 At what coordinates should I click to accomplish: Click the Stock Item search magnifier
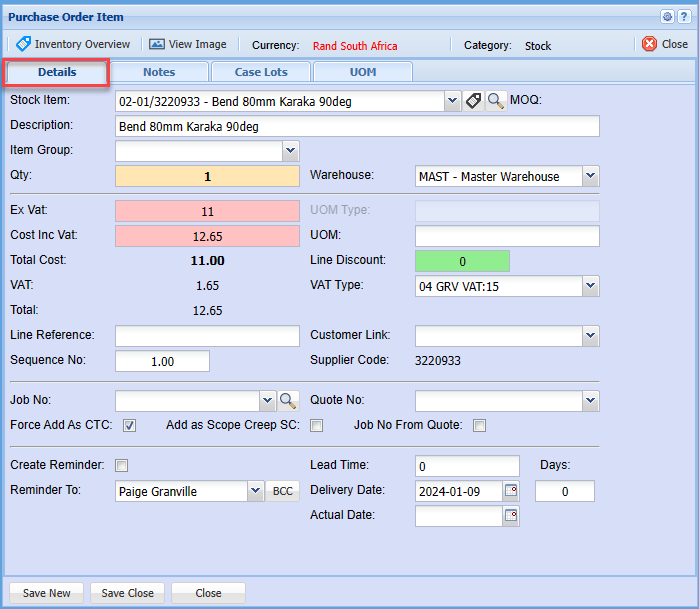[x=495, y=101]
